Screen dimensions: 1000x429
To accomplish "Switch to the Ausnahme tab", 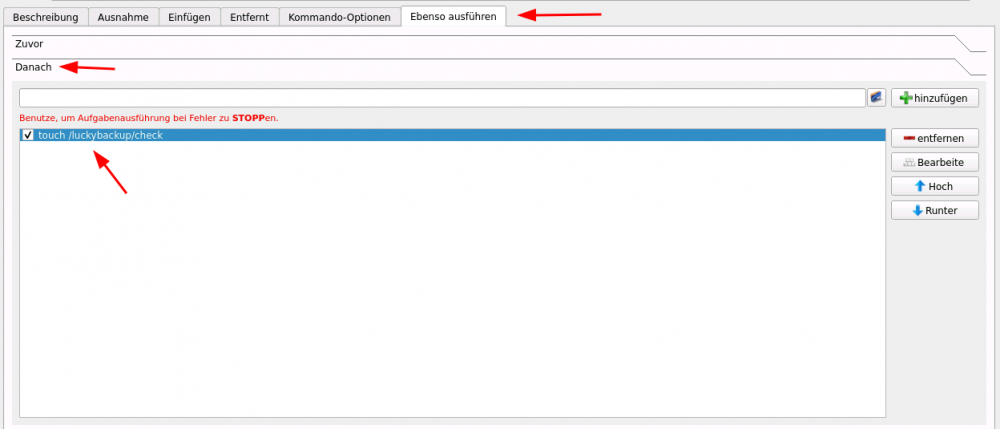I will (x=123, y=17).
